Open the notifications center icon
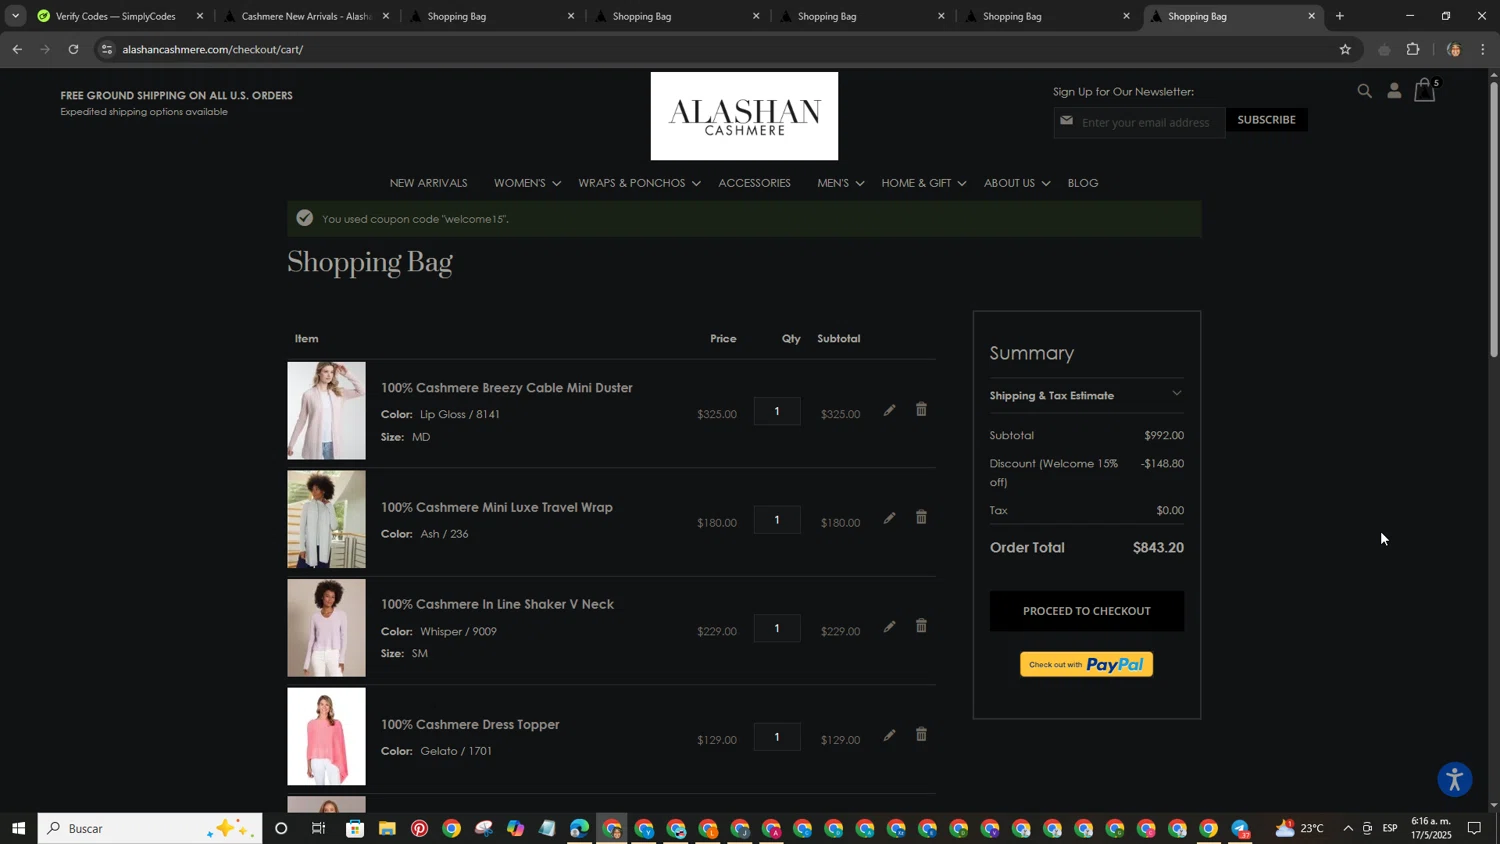This screenshot has width=1500, height=844. pos(1474,829)
